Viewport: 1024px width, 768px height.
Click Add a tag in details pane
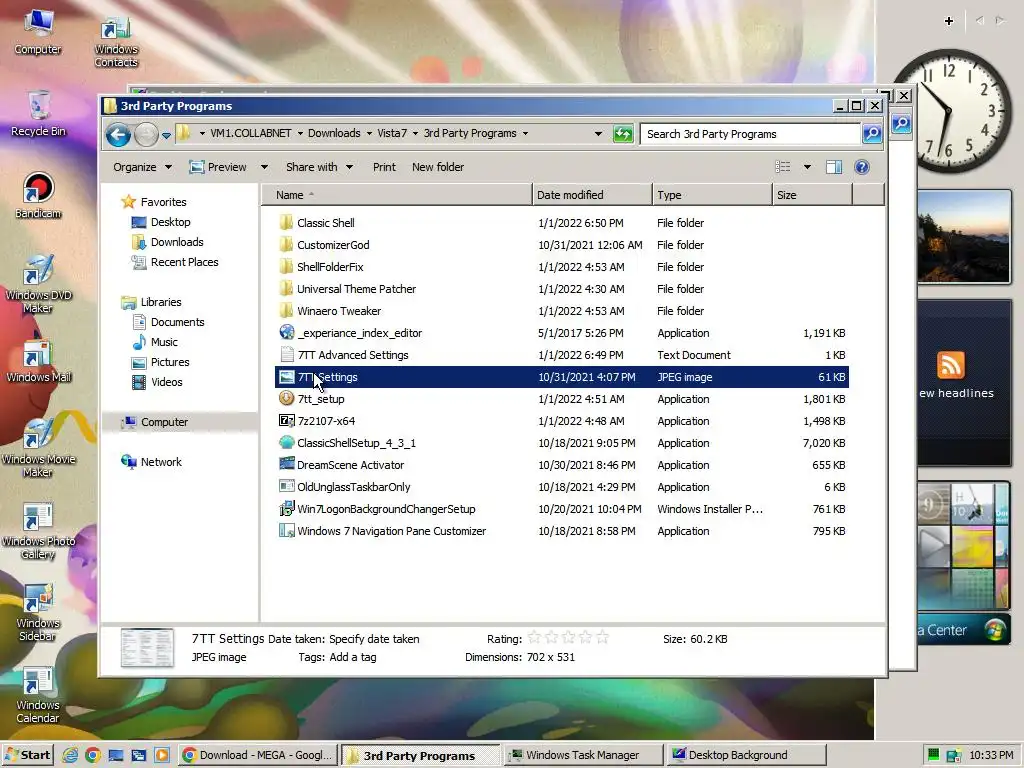coord(353,658)
